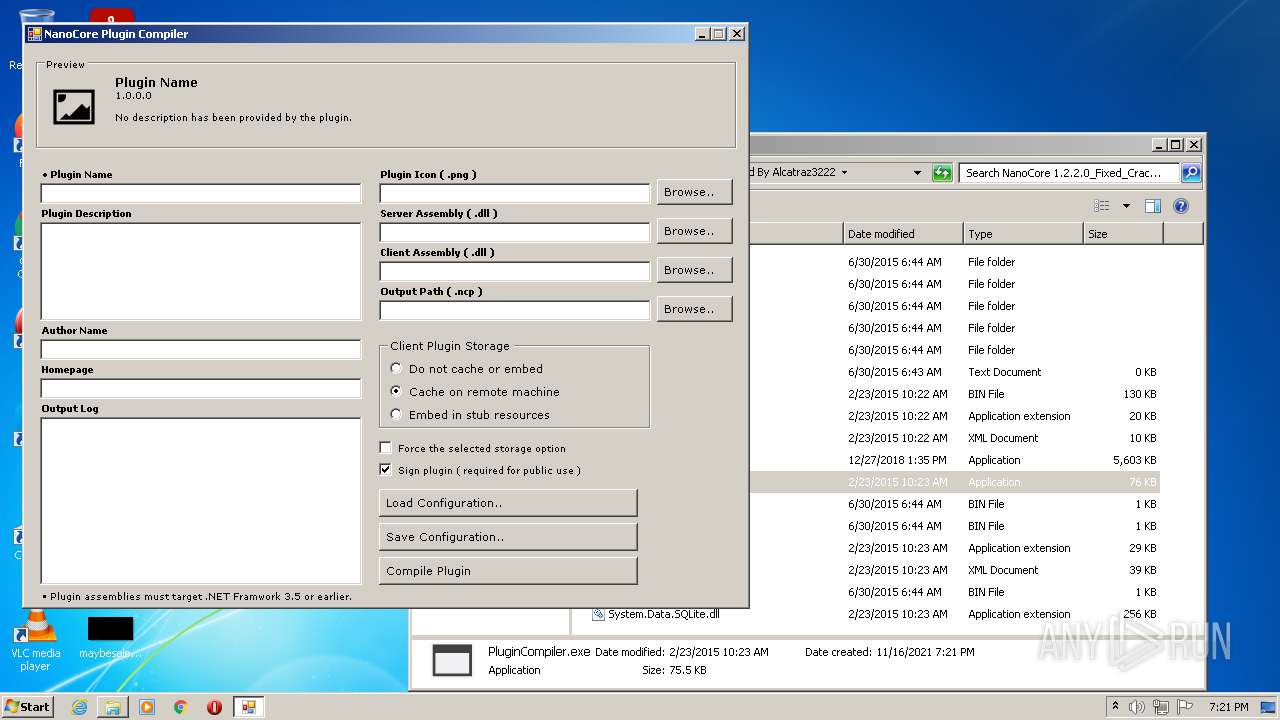Change the view using the Explorer view icon
This screenshot has width=1280, height=720.
pyautogui.click(x=1102, y=206)
